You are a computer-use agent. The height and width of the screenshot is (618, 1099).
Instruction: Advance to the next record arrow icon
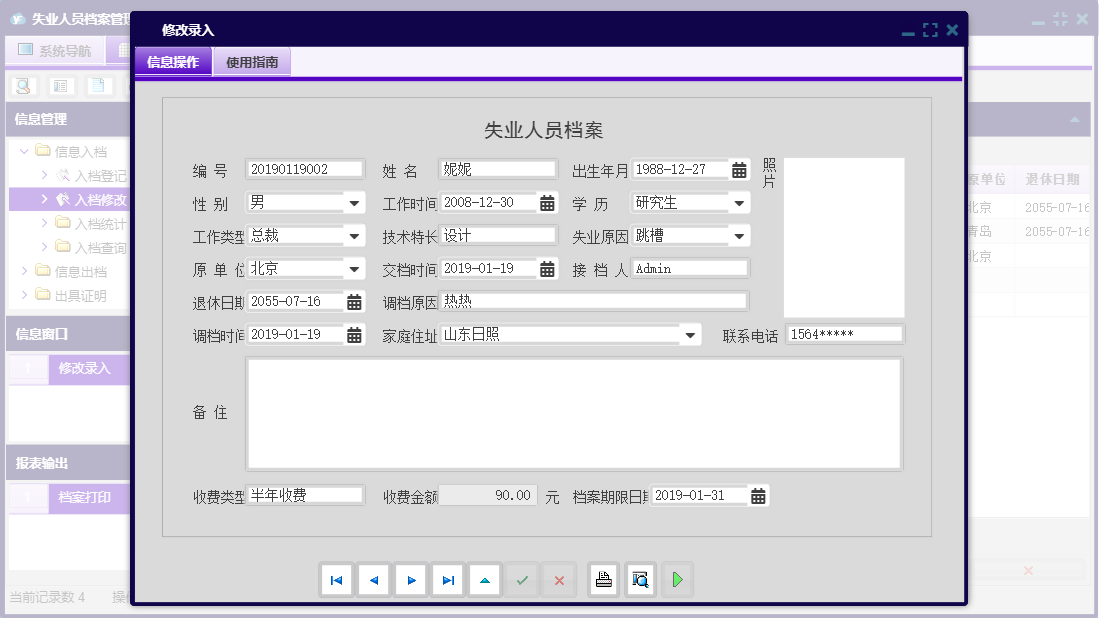pyautogui.click(x=411, y=579)
